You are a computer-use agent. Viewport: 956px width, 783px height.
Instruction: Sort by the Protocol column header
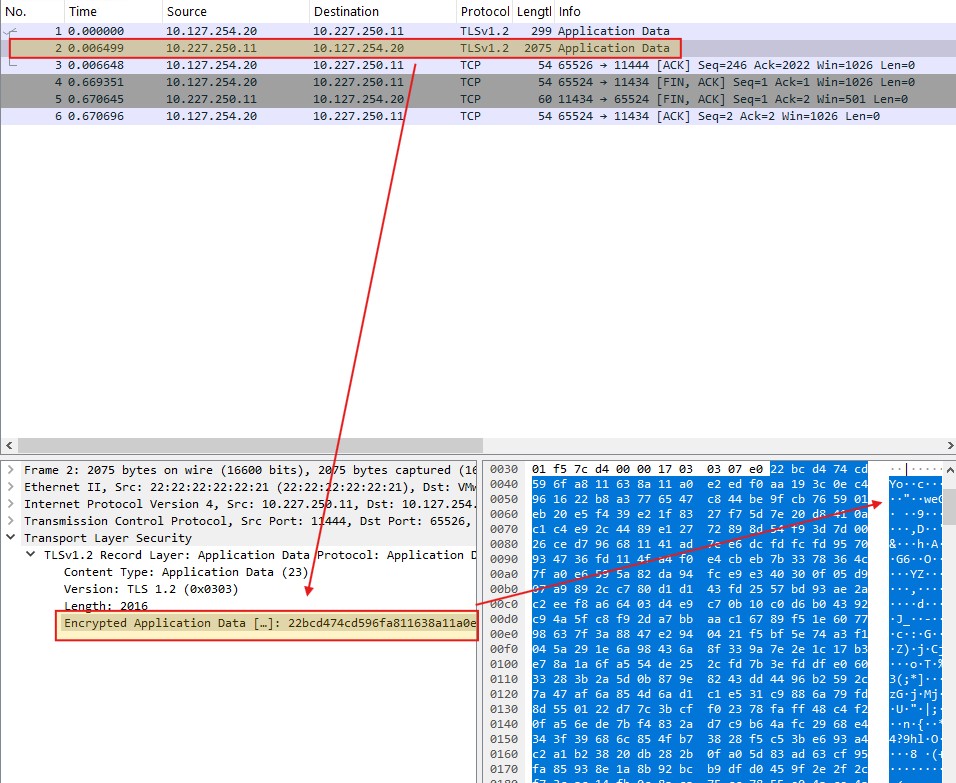tap(485, 11)
